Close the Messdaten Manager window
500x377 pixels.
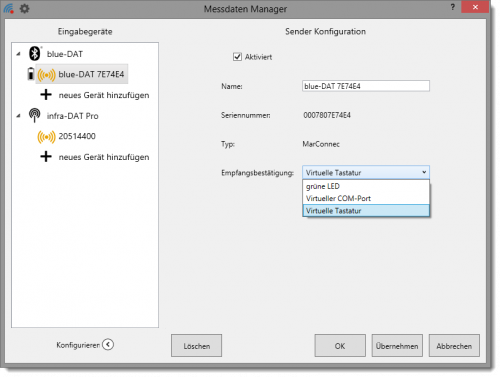click(475, 7)
